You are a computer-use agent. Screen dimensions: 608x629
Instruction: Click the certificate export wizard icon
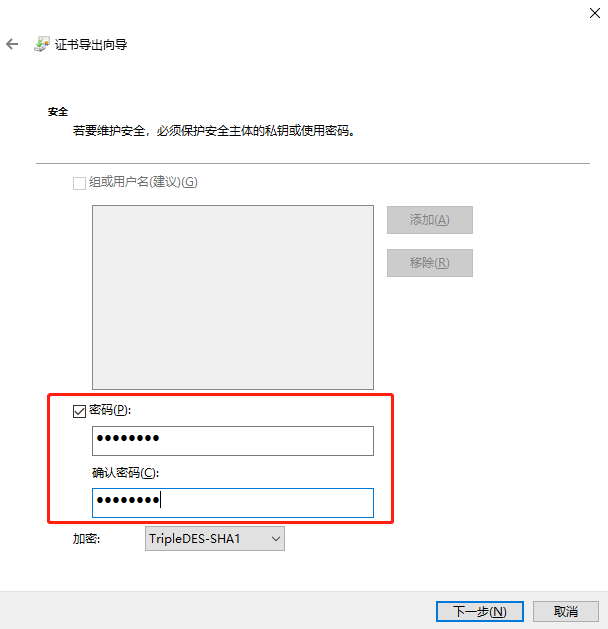(x=42, y=44)
